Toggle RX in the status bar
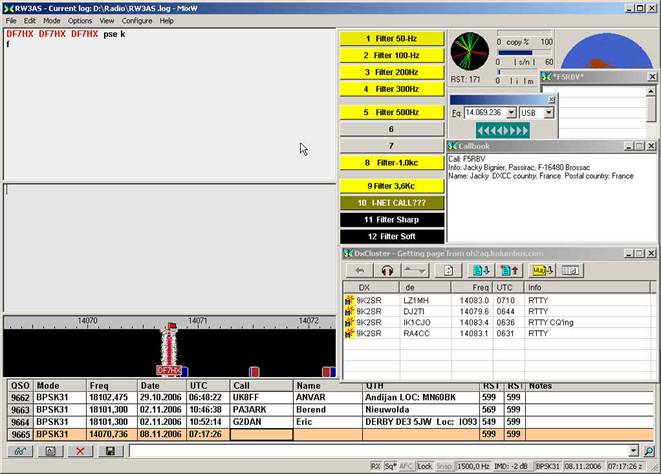 coord(376,466)
